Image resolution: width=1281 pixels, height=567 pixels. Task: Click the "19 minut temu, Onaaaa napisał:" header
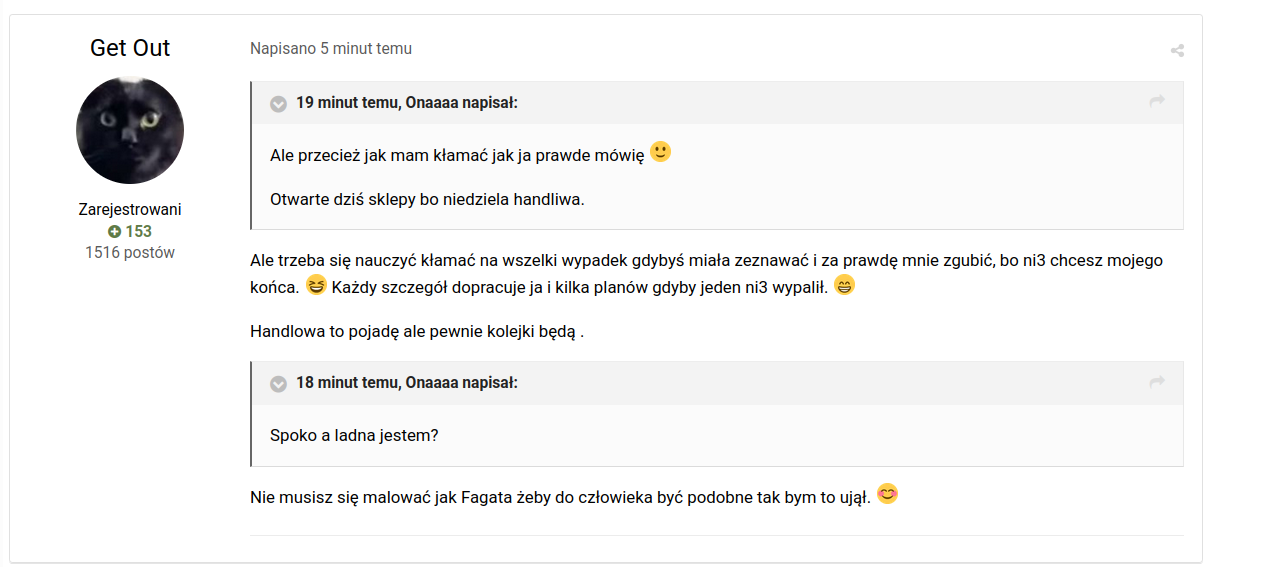pyautogui.click(x=407, y=102)
